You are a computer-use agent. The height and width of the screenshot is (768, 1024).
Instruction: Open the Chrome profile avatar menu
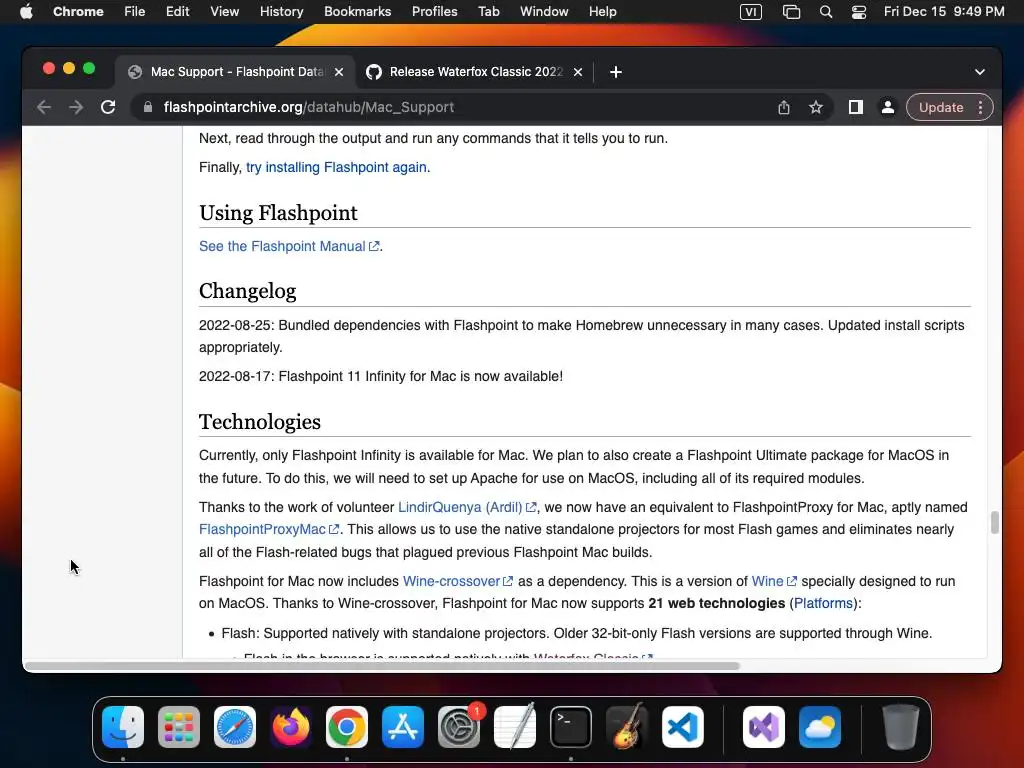[888, 107]
